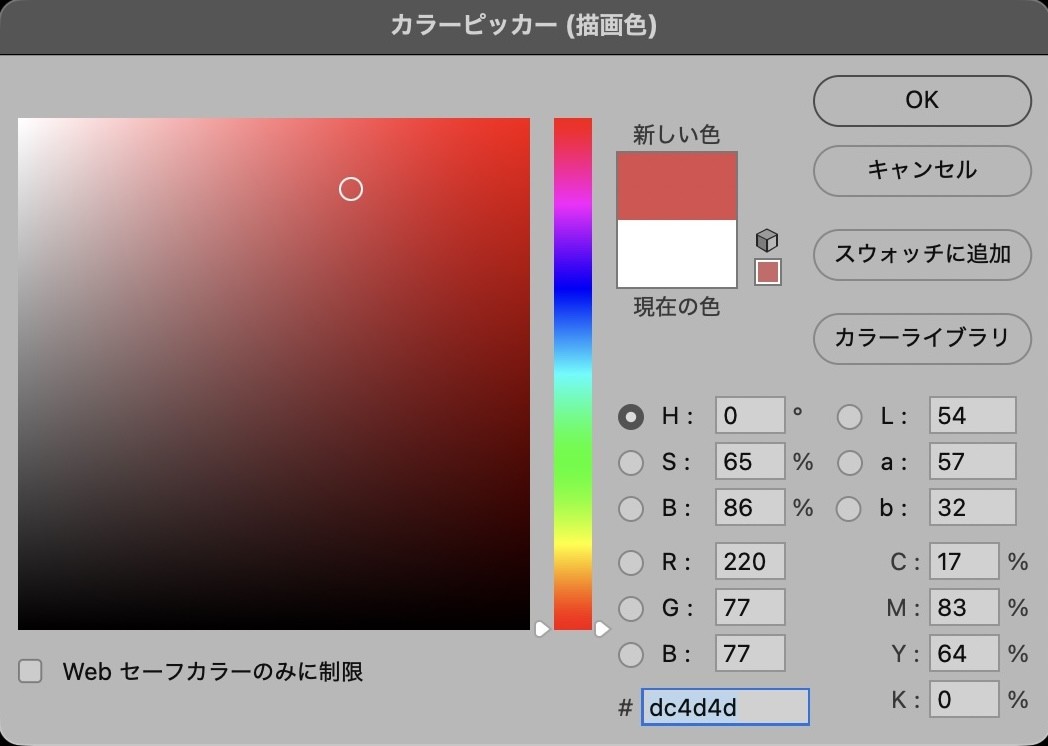Click the small web-safe color swatch below the cube
1048x746 pixels.
(768, 272)
